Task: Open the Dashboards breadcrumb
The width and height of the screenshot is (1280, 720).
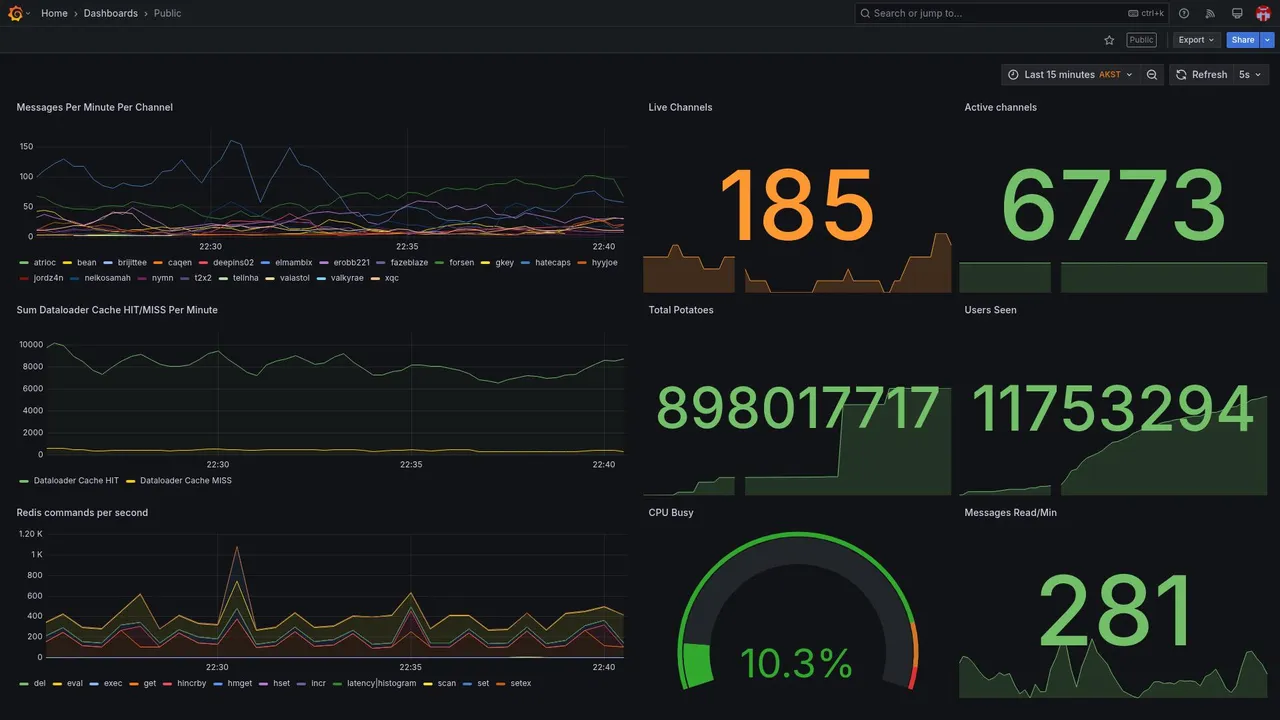Action: click(x=111, y=13)
